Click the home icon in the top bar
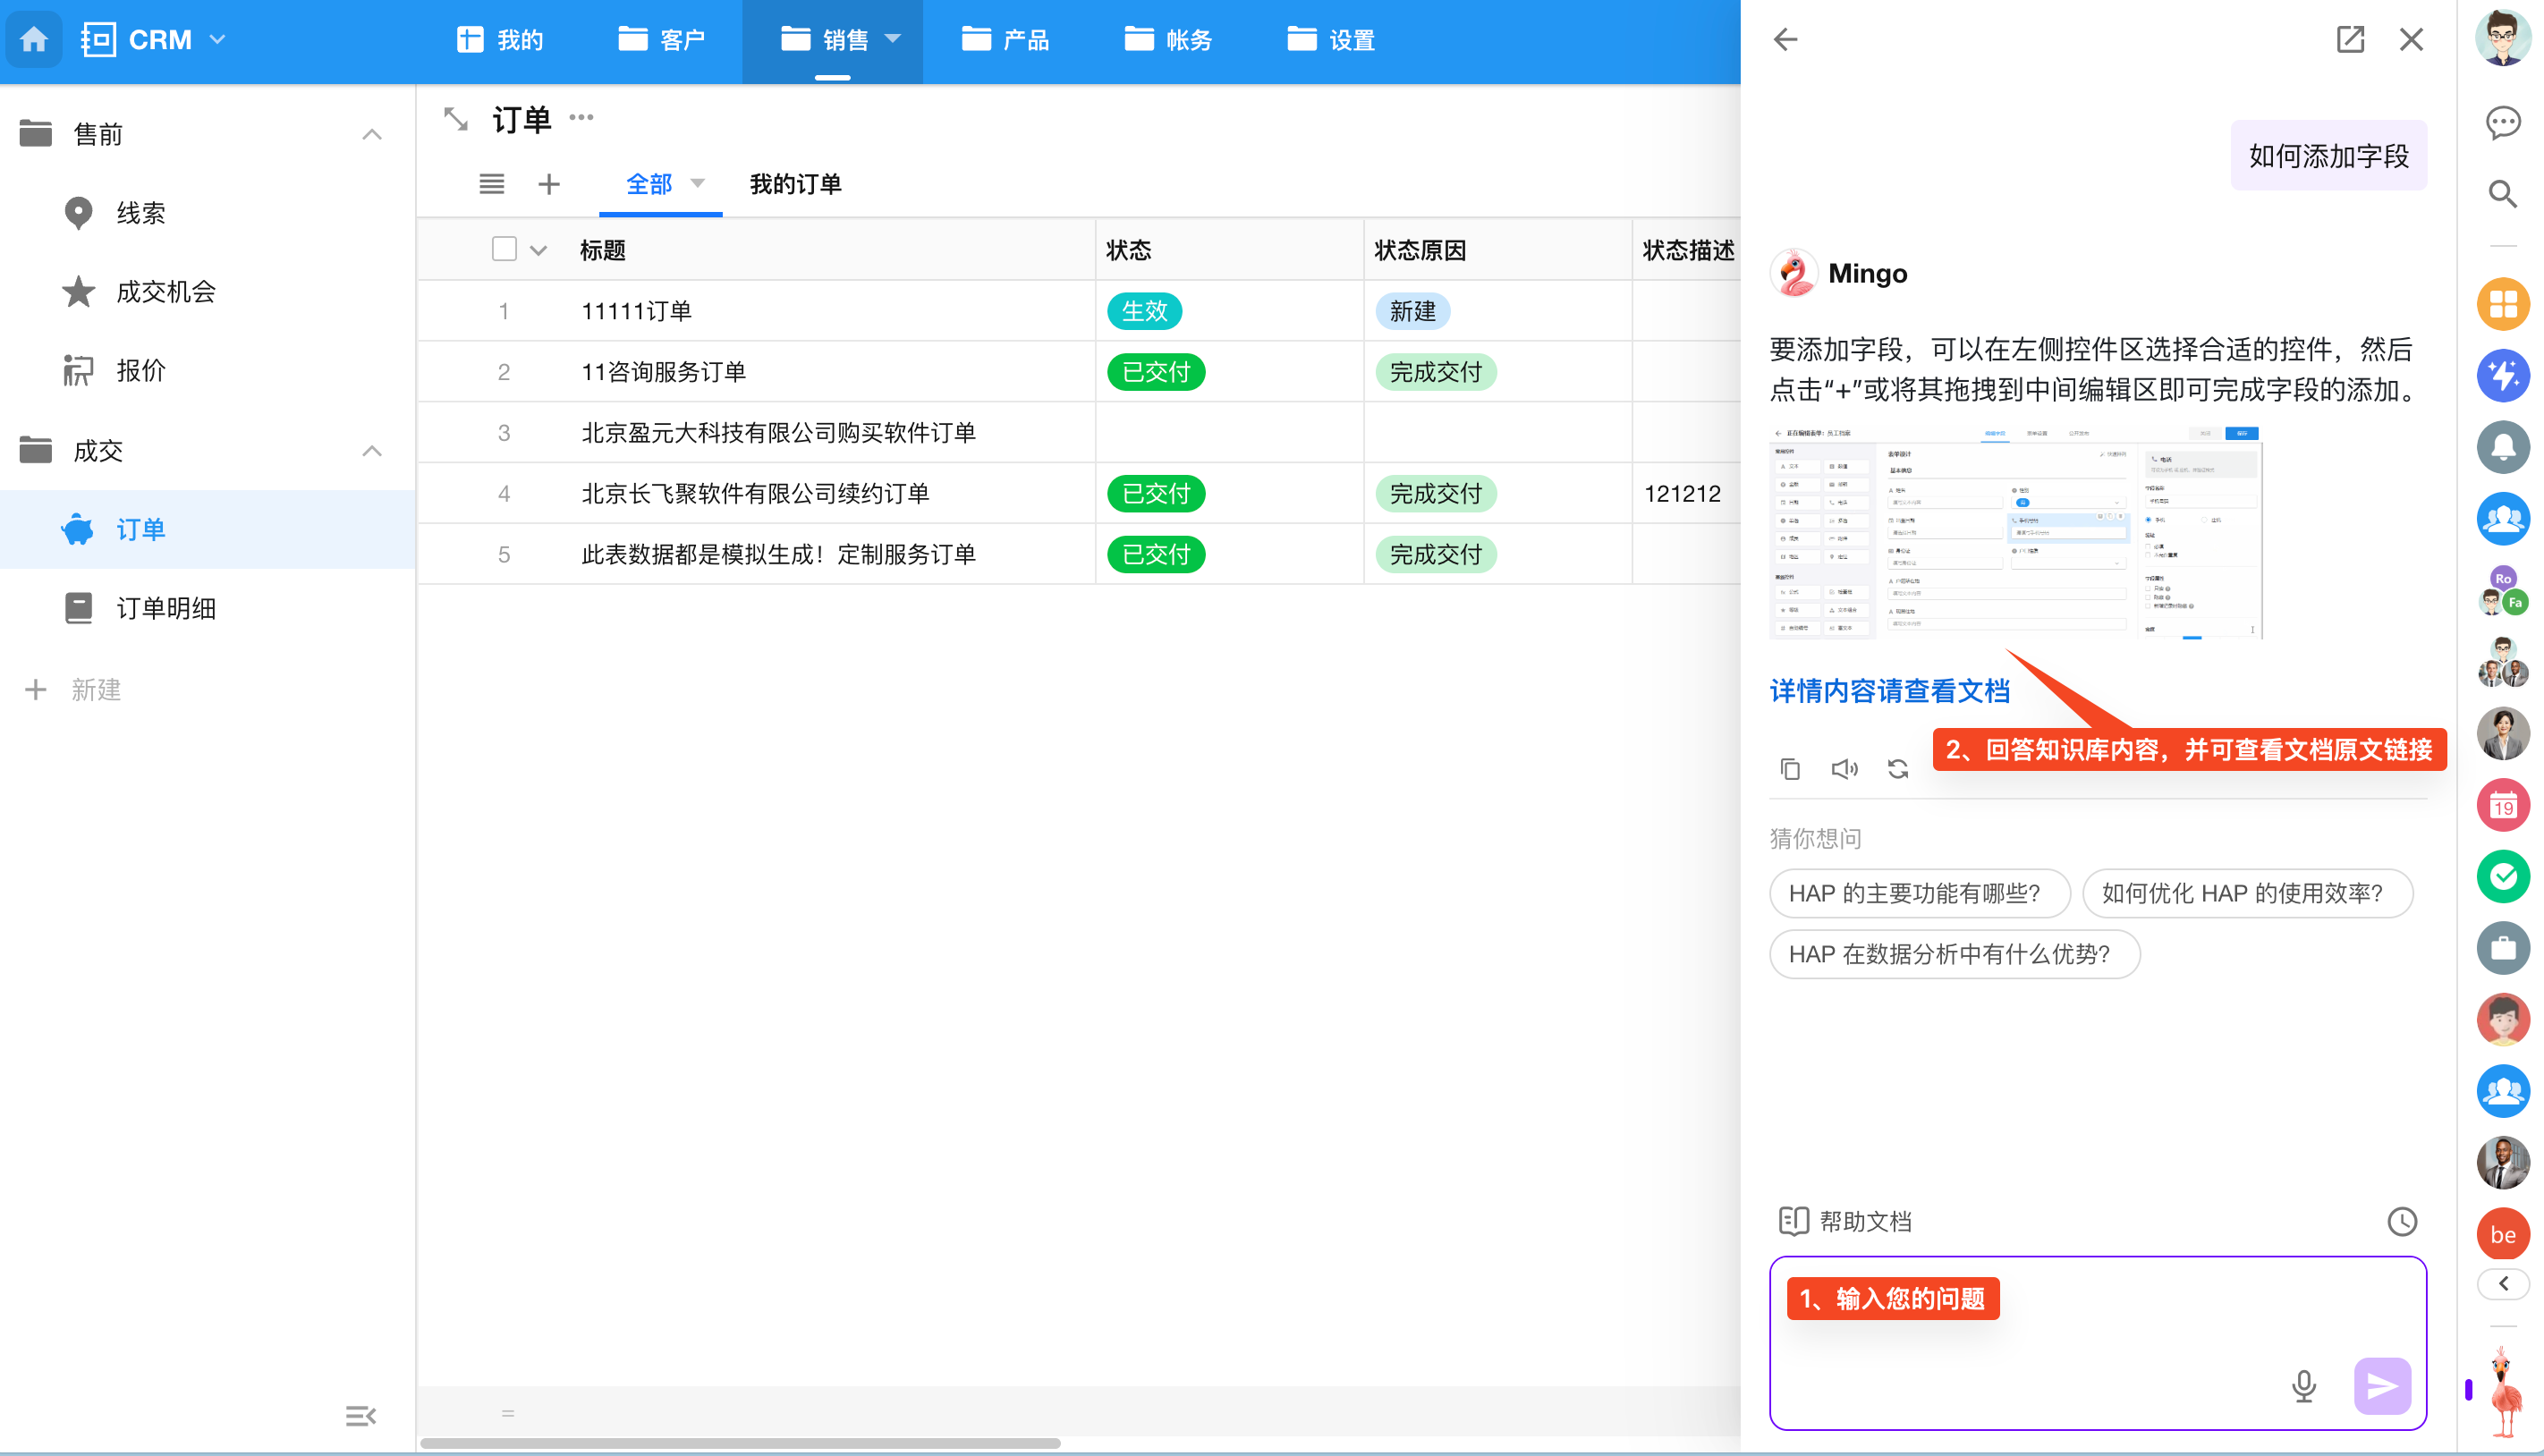Screen dimensions: 2544x1456 [x=34, y=40]
